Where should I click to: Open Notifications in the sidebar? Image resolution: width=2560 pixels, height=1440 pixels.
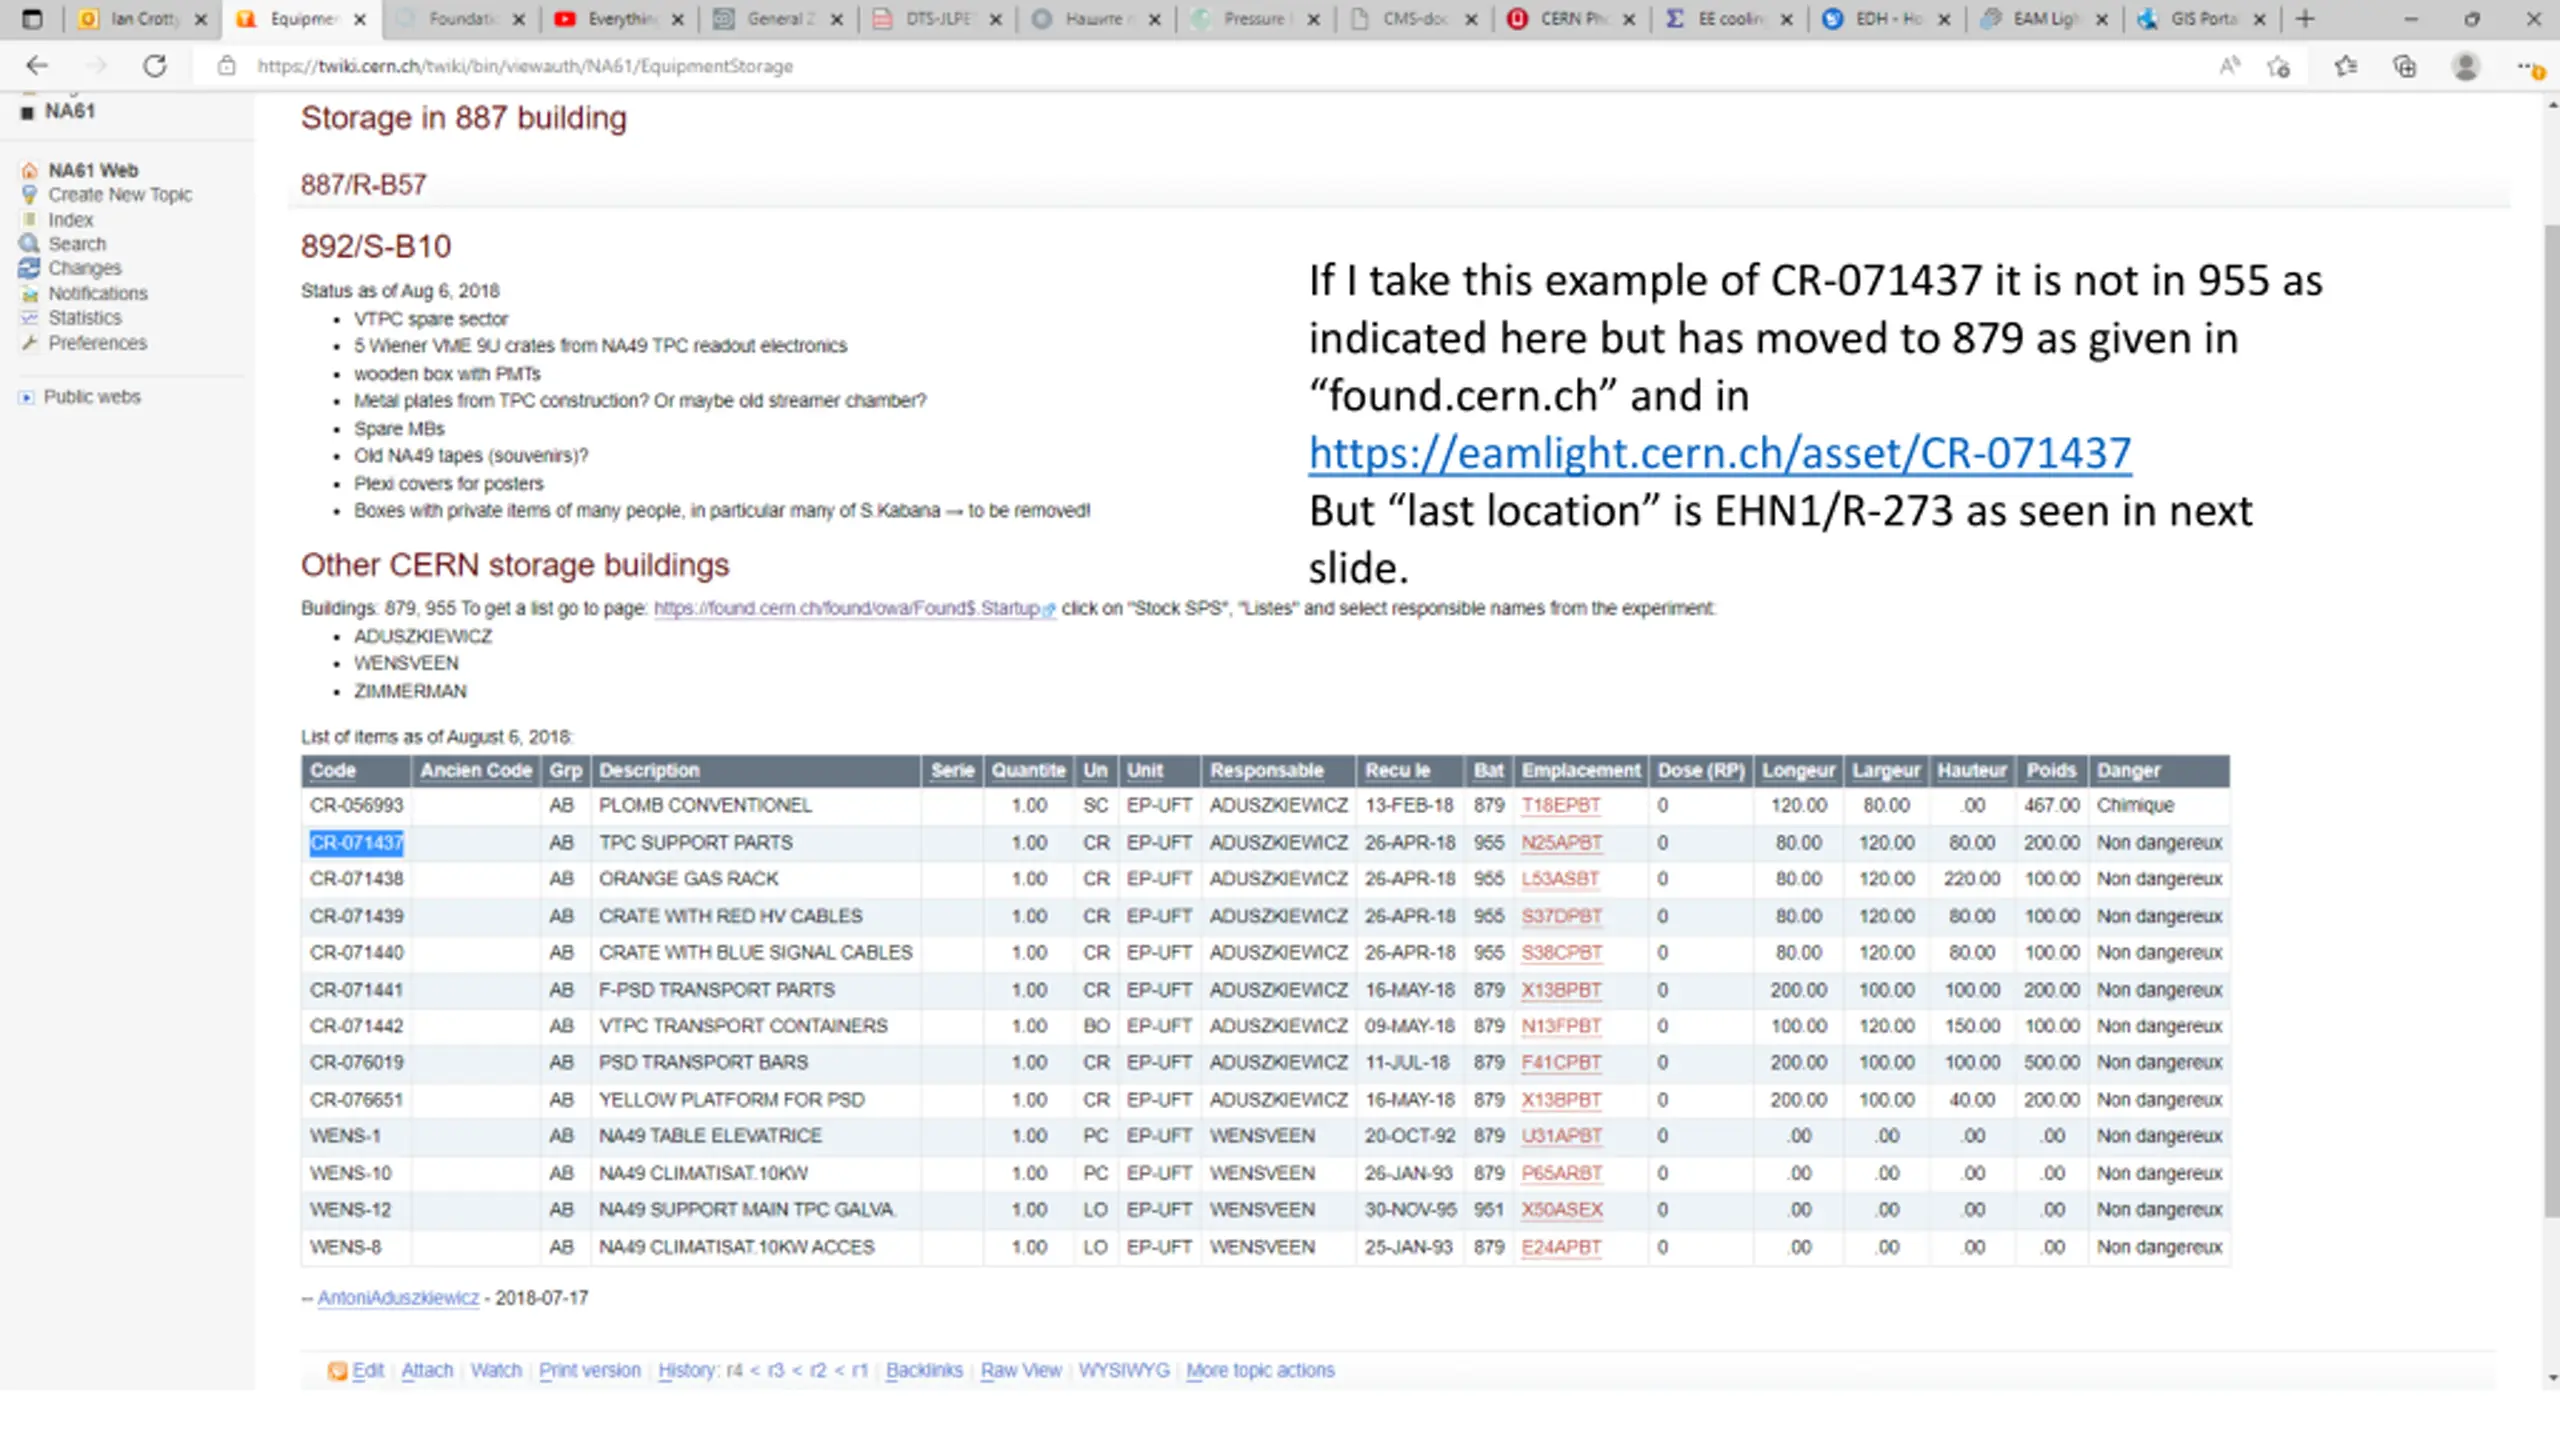click(98, 293)
